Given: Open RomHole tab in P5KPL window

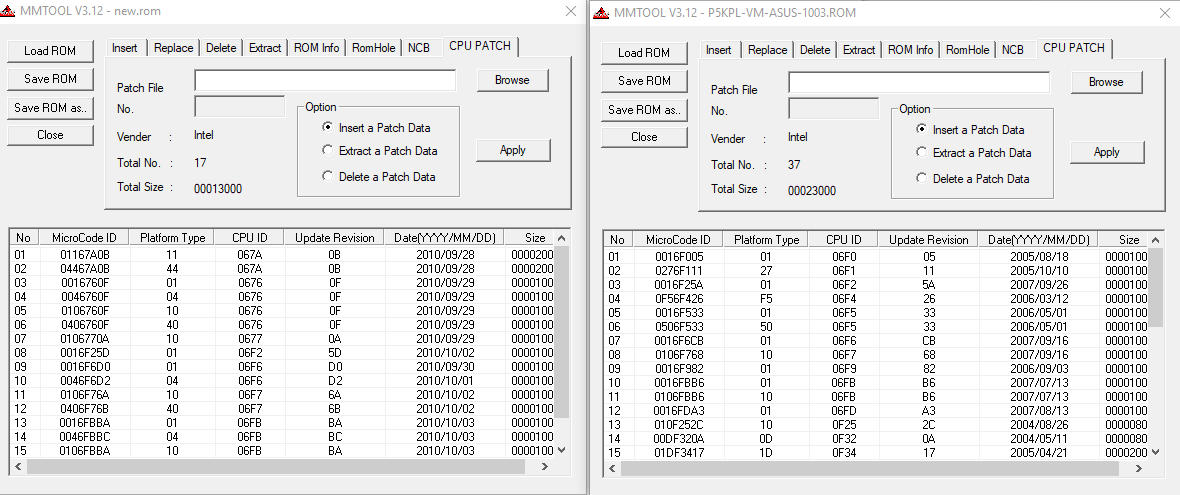Looking at the screenshot, I should (x=967, y=50).
